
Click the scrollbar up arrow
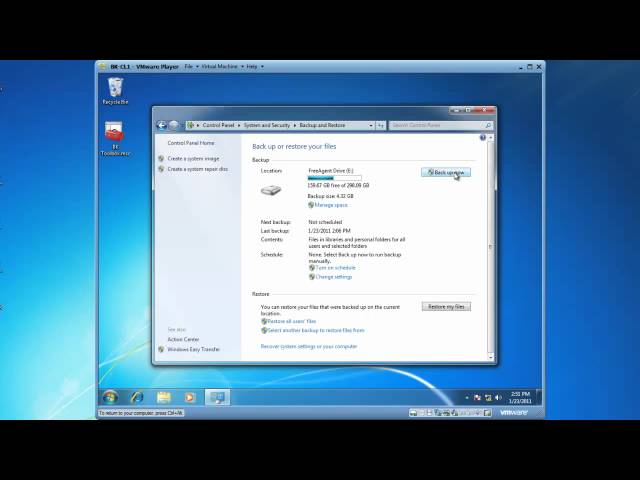pos(491,138)
